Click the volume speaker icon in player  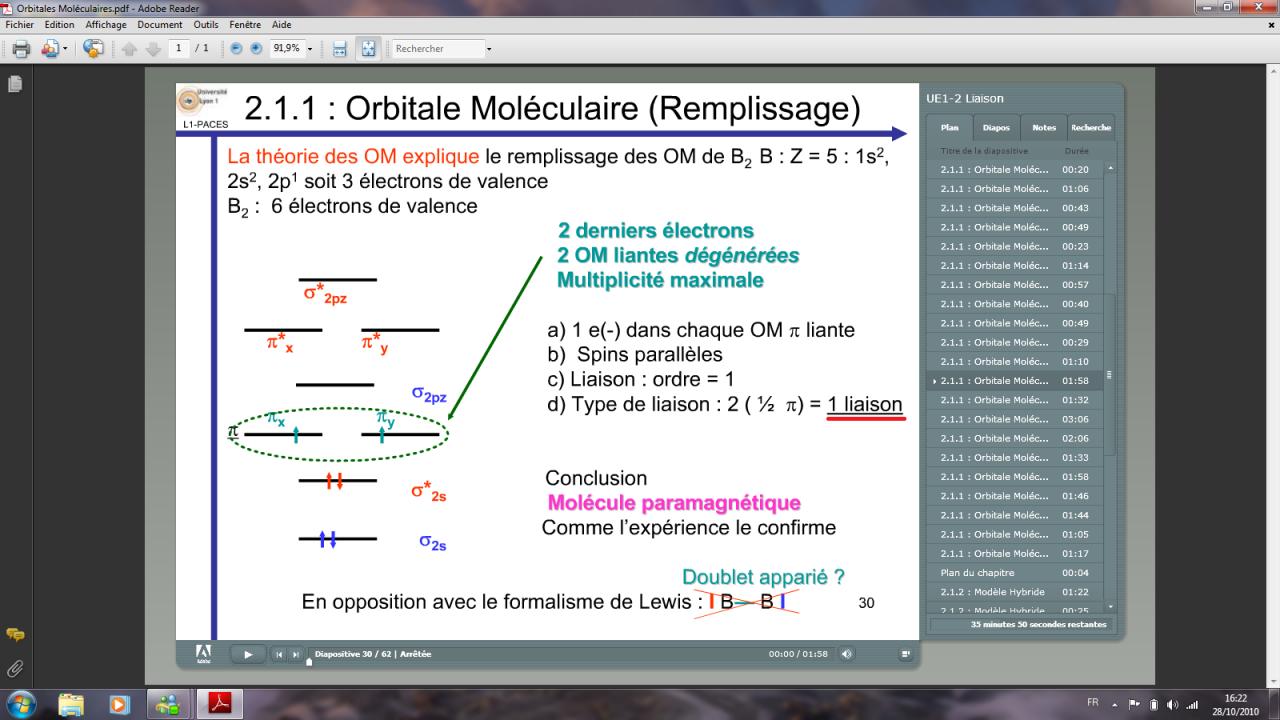pyautogui.click(x=847, y=654)
